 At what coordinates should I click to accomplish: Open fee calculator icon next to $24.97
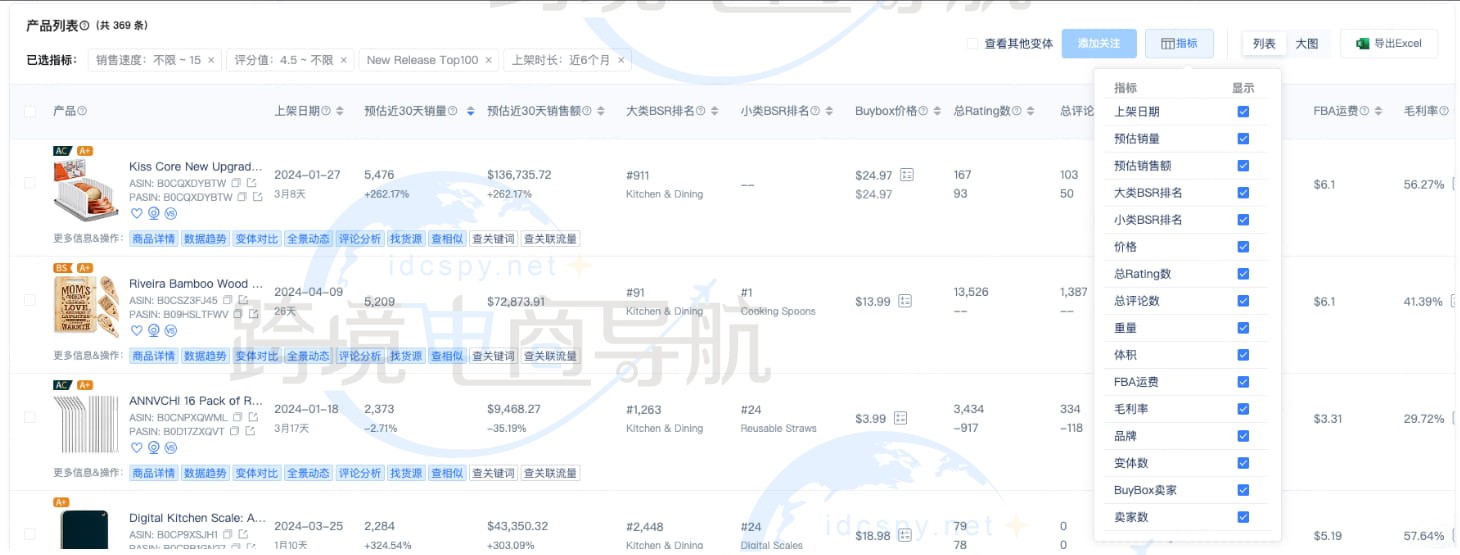coord(907,175)
